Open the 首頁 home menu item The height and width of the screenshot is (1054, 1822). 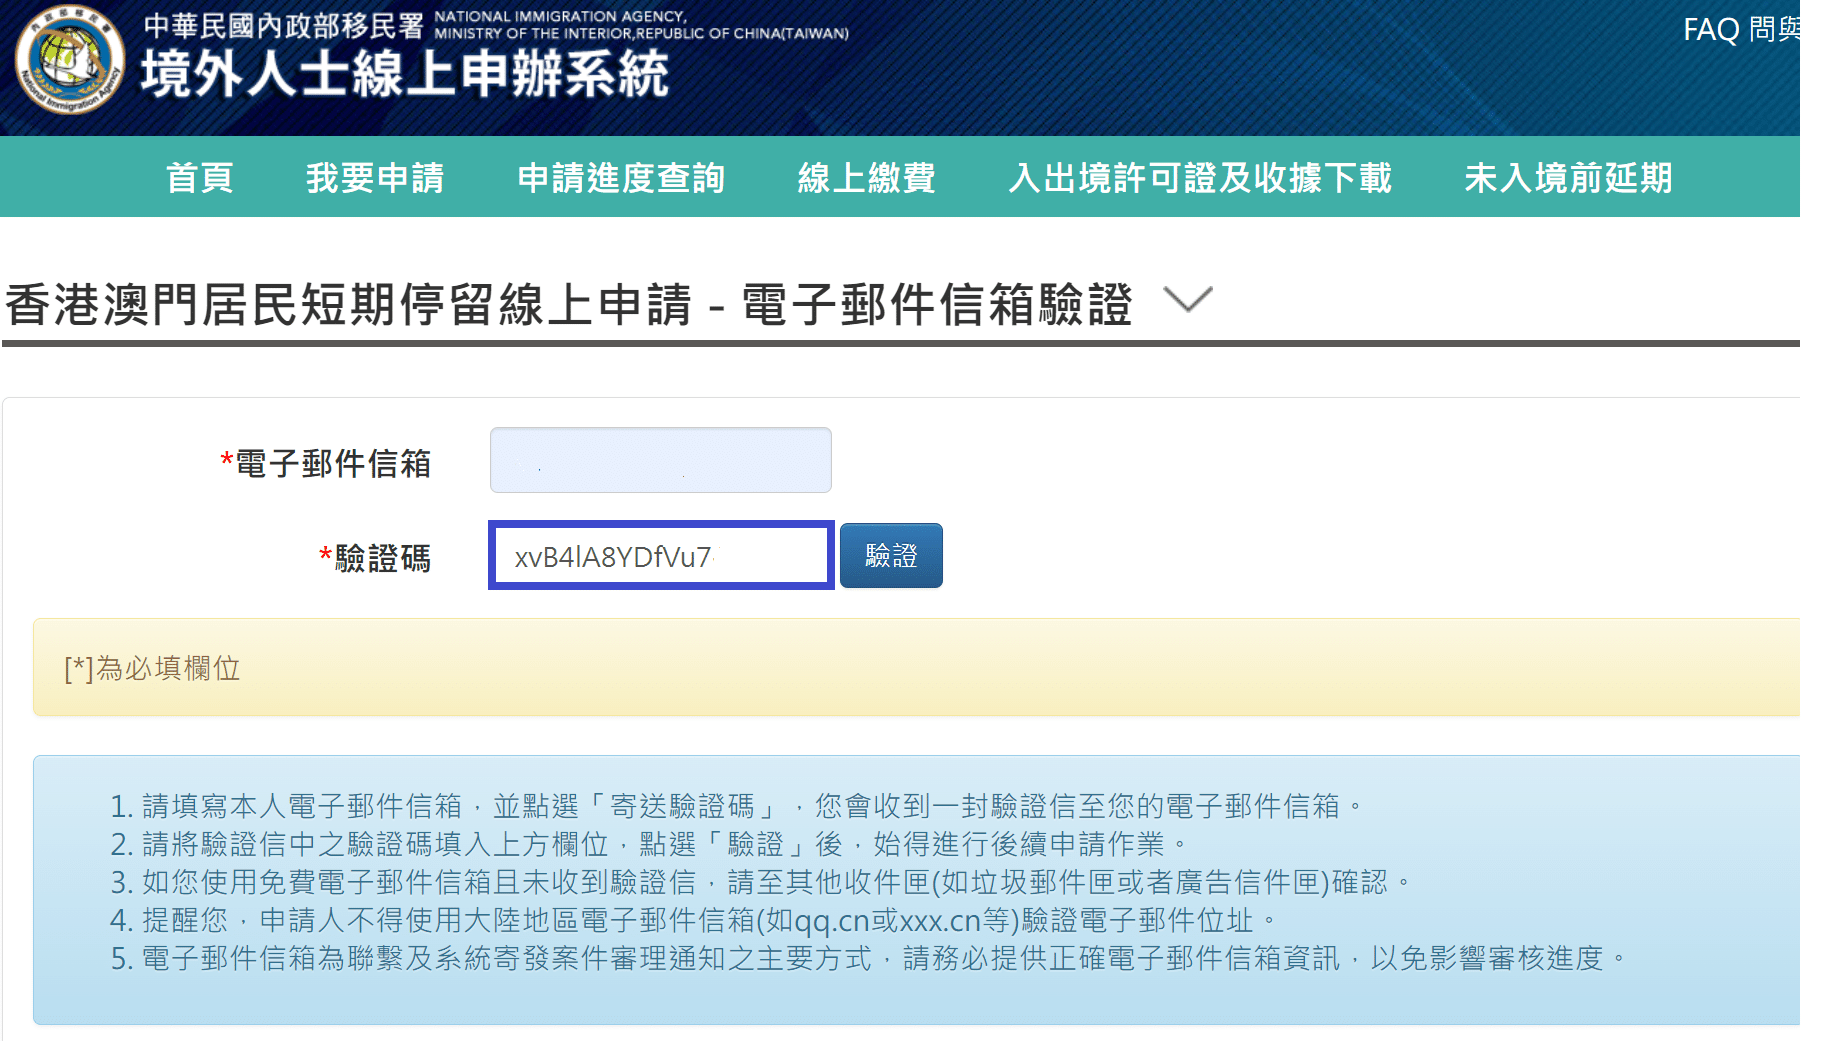tap(199, 178)
